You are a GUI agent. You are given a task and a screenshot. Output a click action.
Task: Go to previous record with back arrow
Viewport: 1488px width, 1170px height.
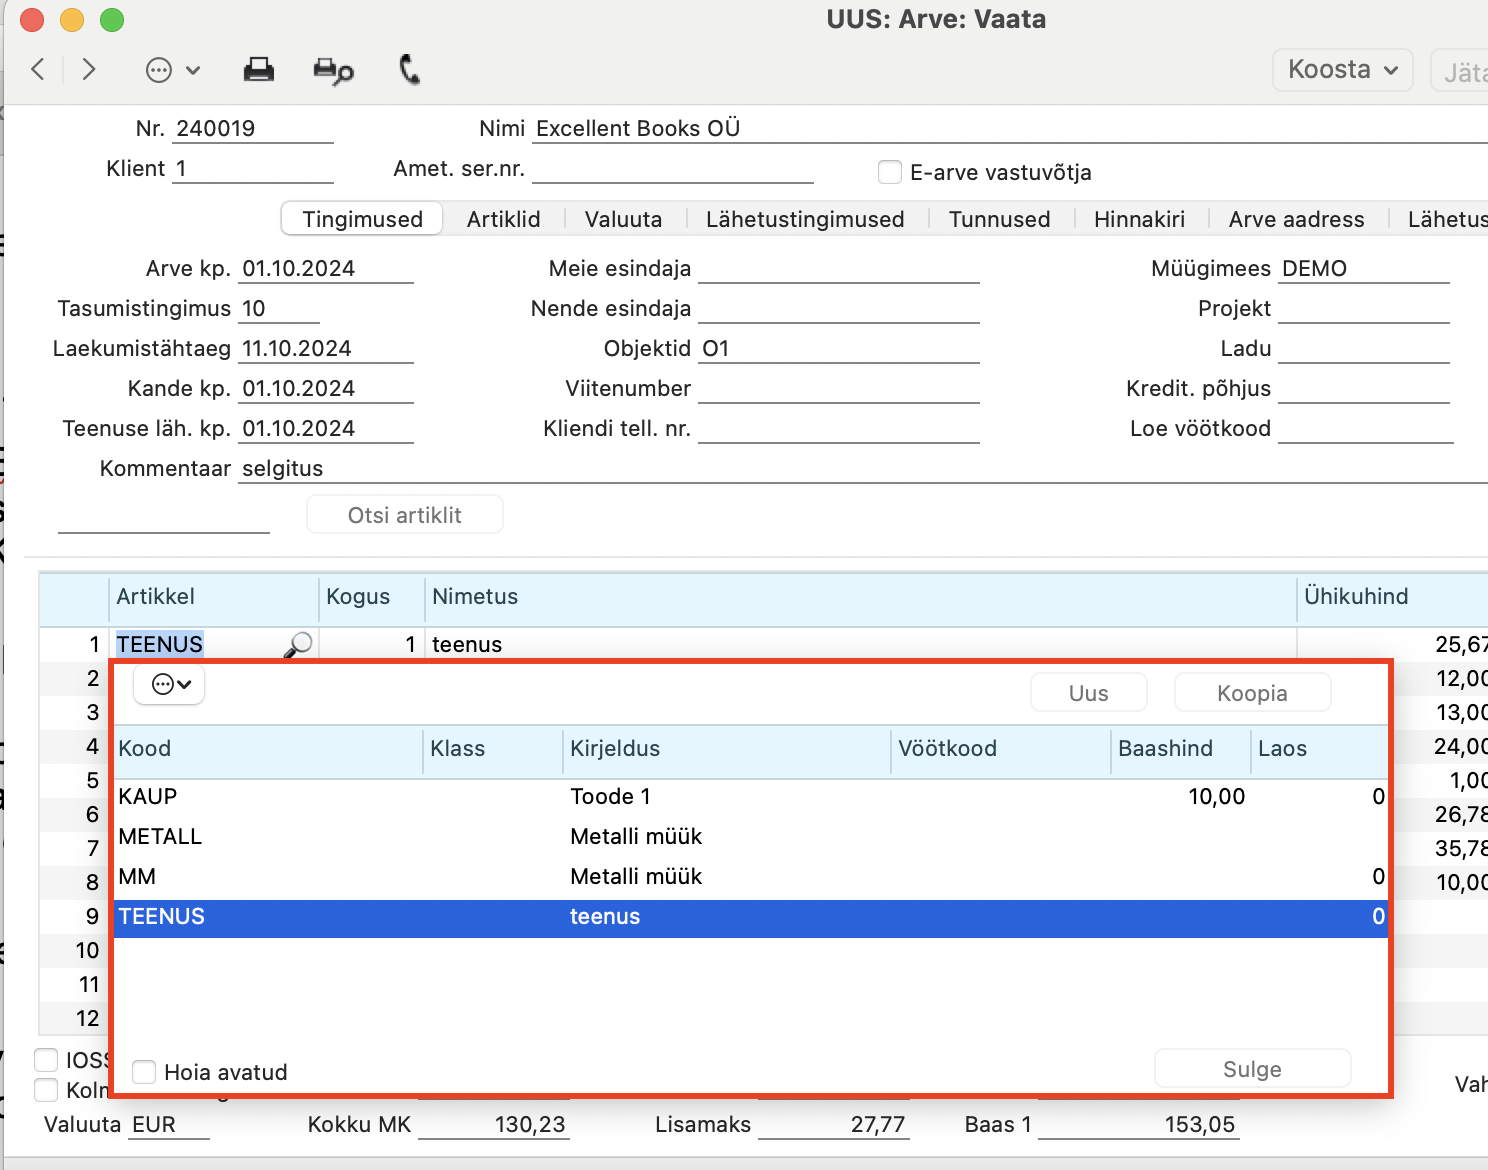pos(39,69)
